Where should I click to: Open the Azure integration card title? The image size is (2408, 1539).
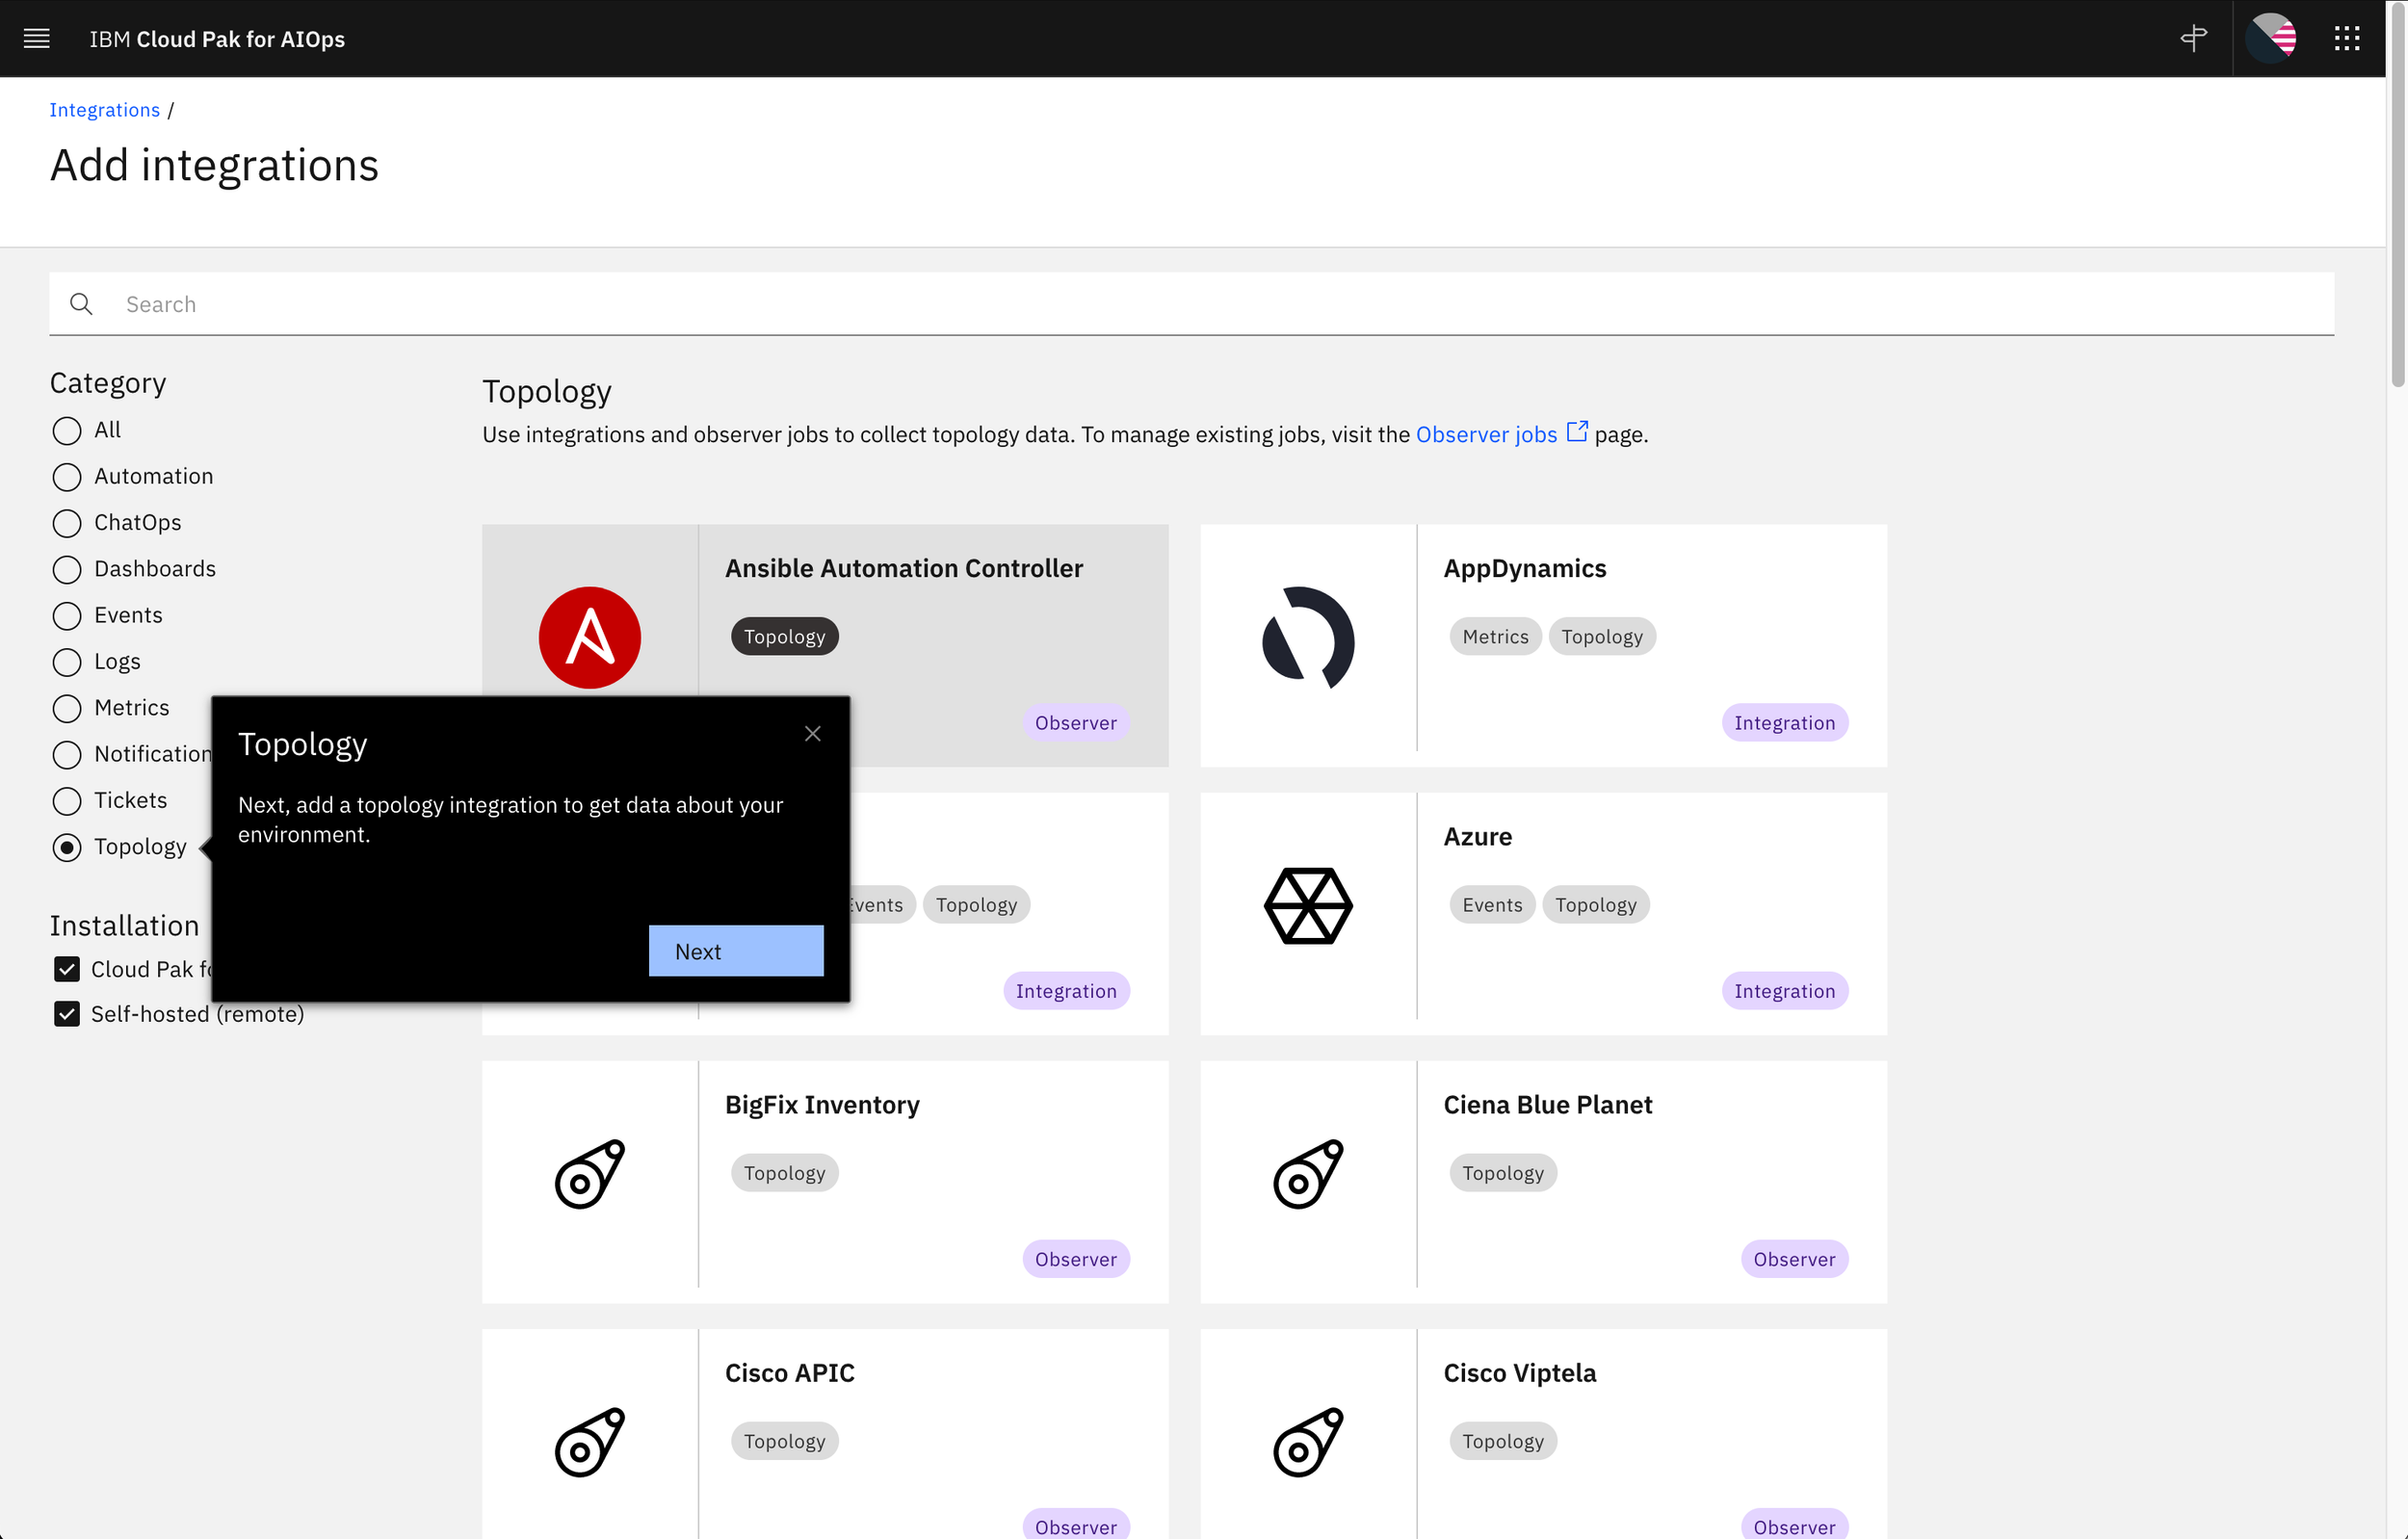point(1478,836)
